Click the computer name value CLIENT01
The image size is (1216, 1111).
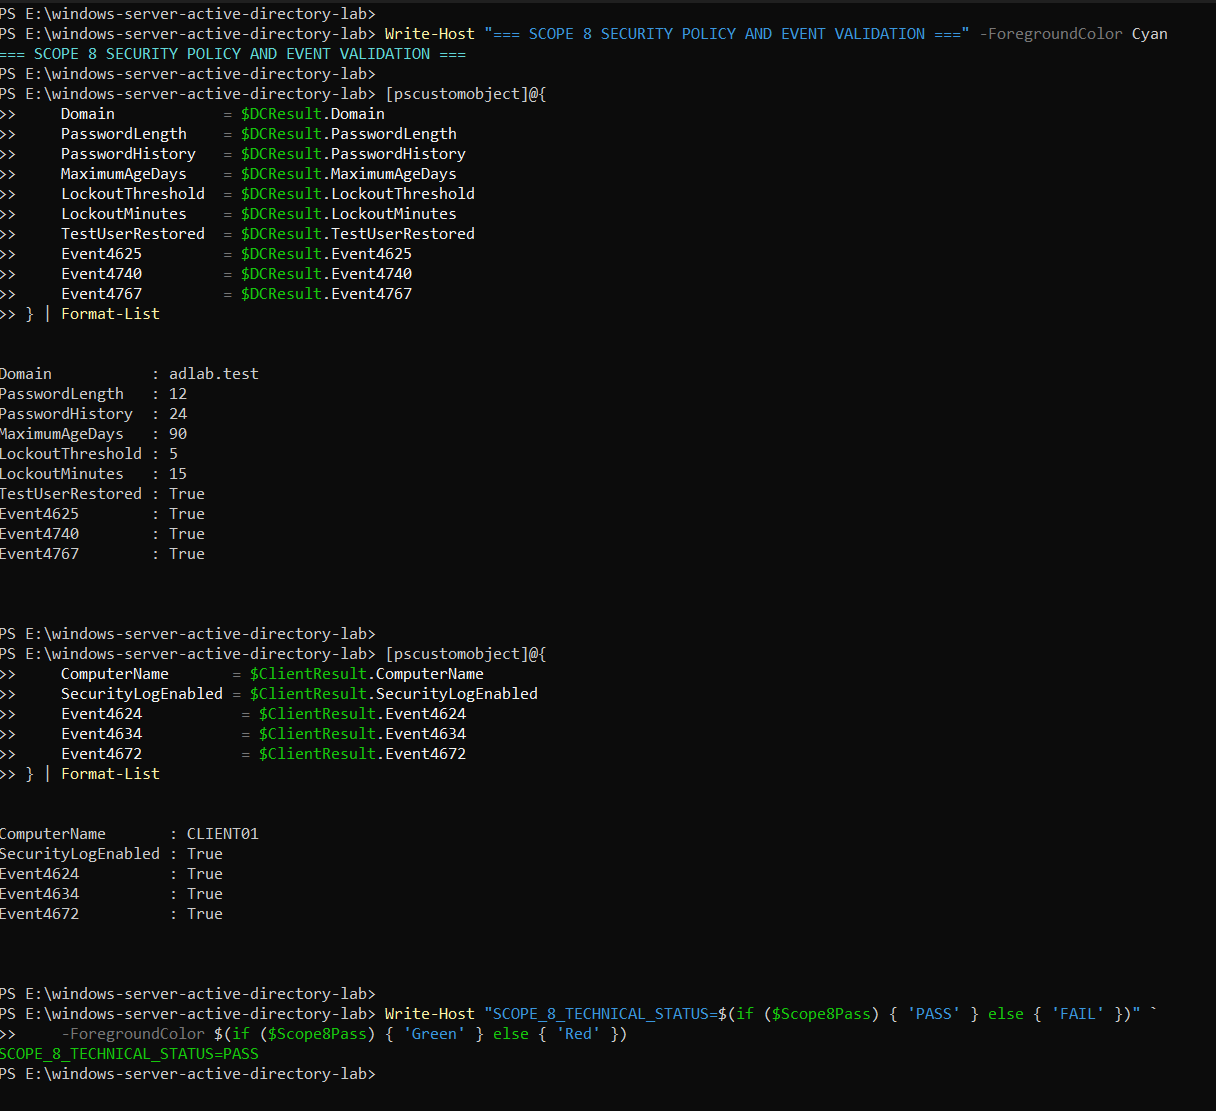point(223,834)
